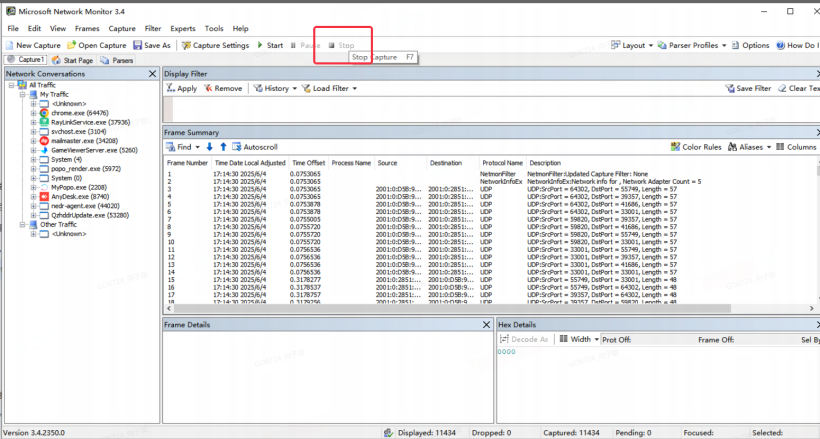This screenshot has height=439, width=820.
Task: Open the Experts menu
Action: point(183,28)
